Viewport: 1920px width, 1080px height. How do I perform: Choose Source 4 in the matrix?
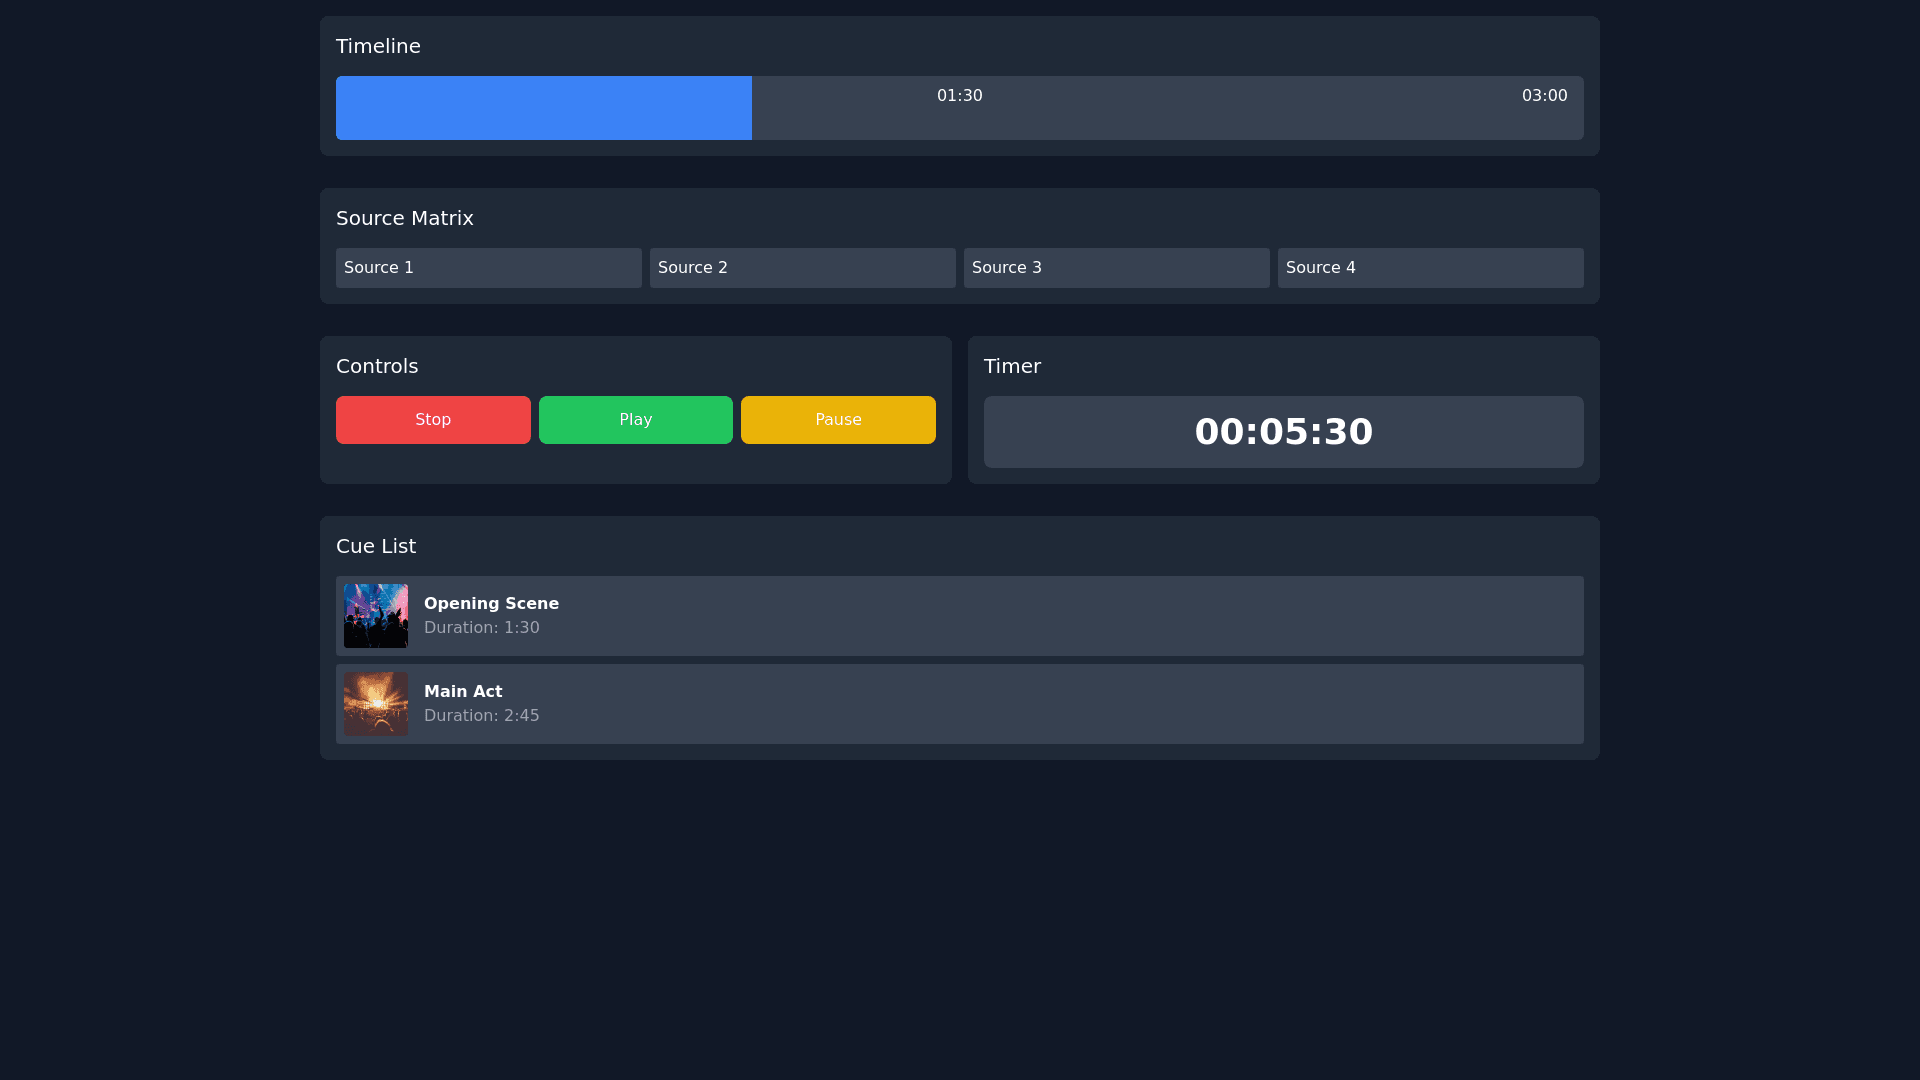point(1430,268)
